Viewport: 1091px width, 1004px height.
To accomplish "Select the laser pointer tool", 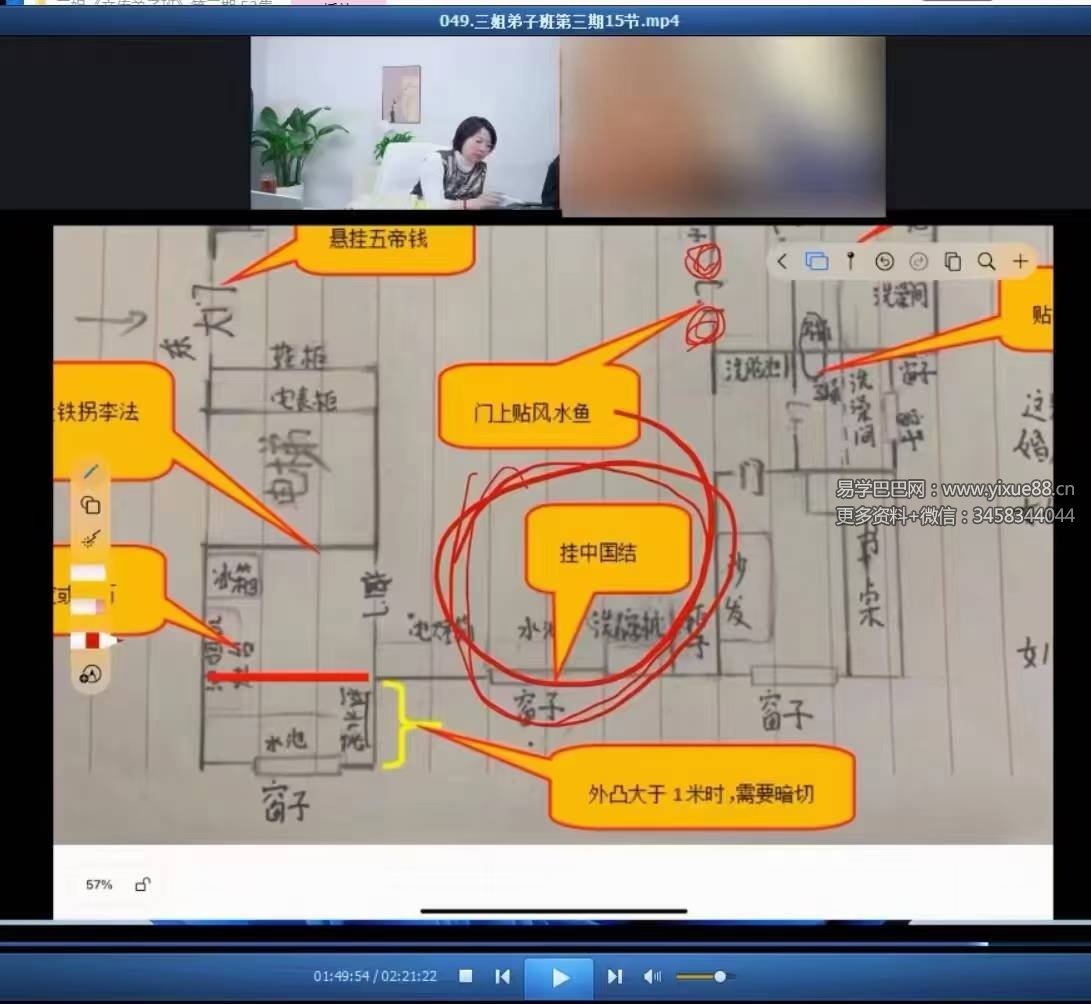I will [x=91, y=540].
